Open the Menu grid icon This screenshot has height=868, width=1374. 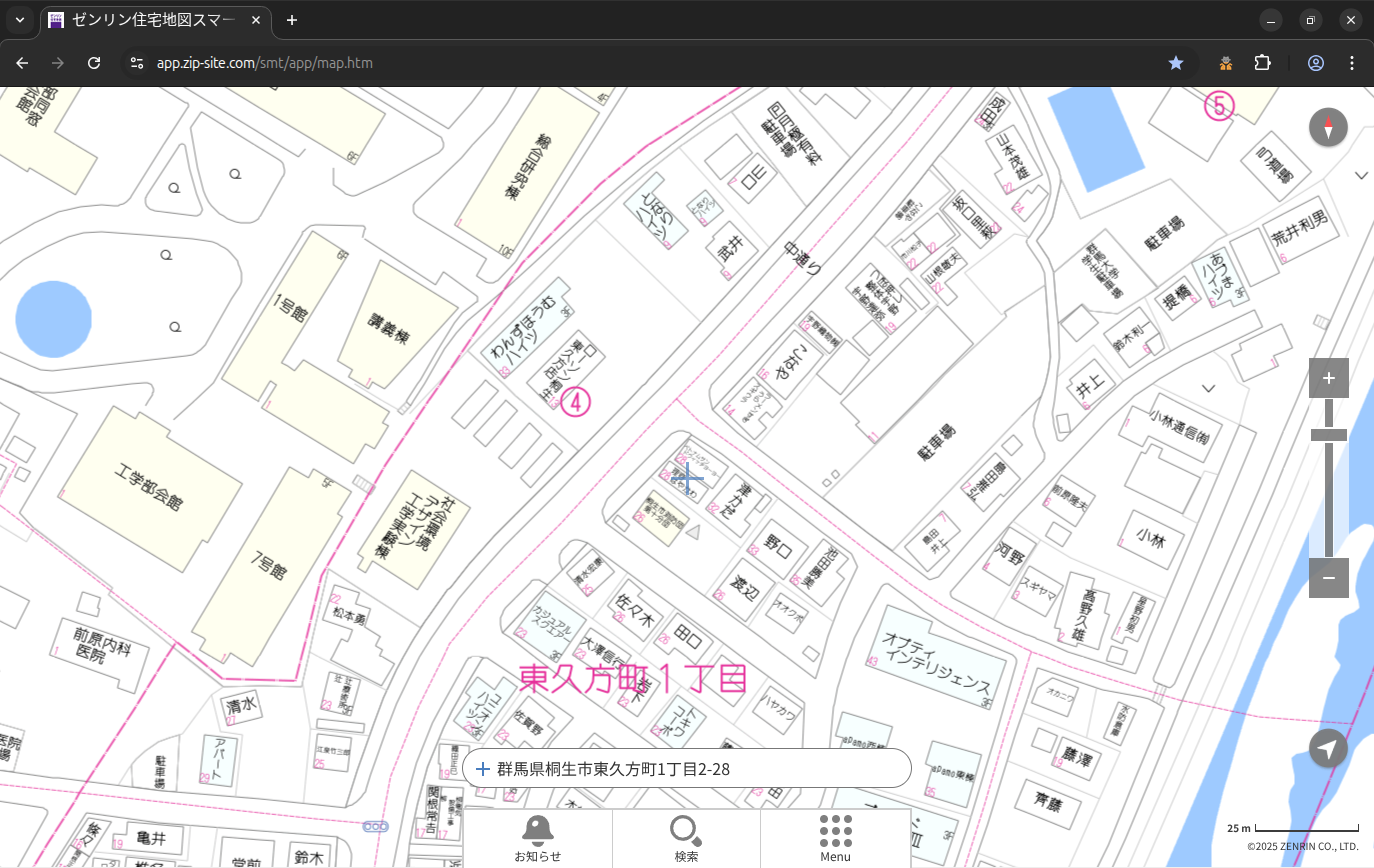(x=835, y=838)
